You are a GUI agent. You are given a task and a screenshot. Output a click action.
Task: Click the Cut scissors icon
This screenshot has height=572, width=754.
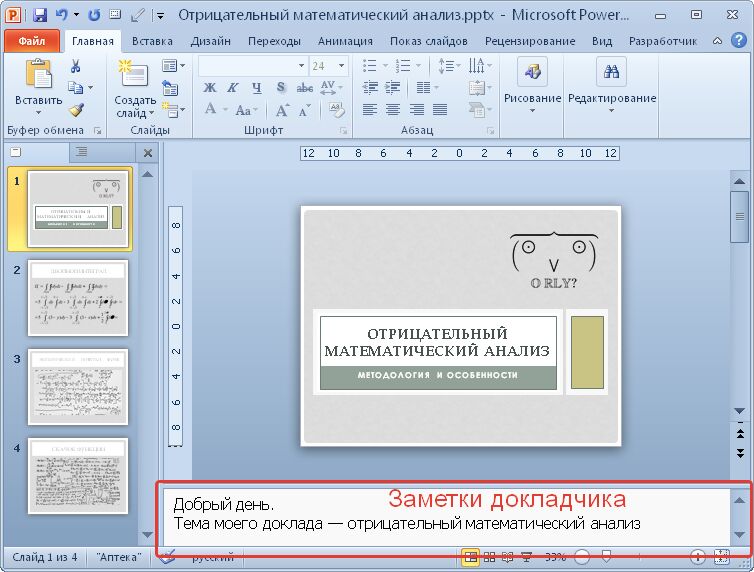point(75,65)
